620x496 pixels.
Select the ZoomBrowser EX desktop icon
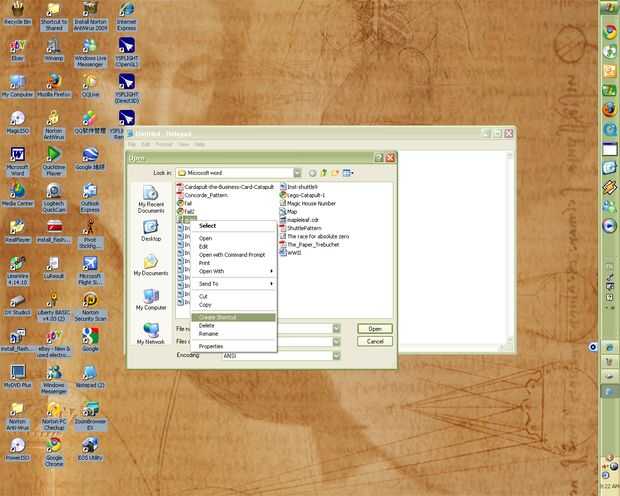point(90,415)
